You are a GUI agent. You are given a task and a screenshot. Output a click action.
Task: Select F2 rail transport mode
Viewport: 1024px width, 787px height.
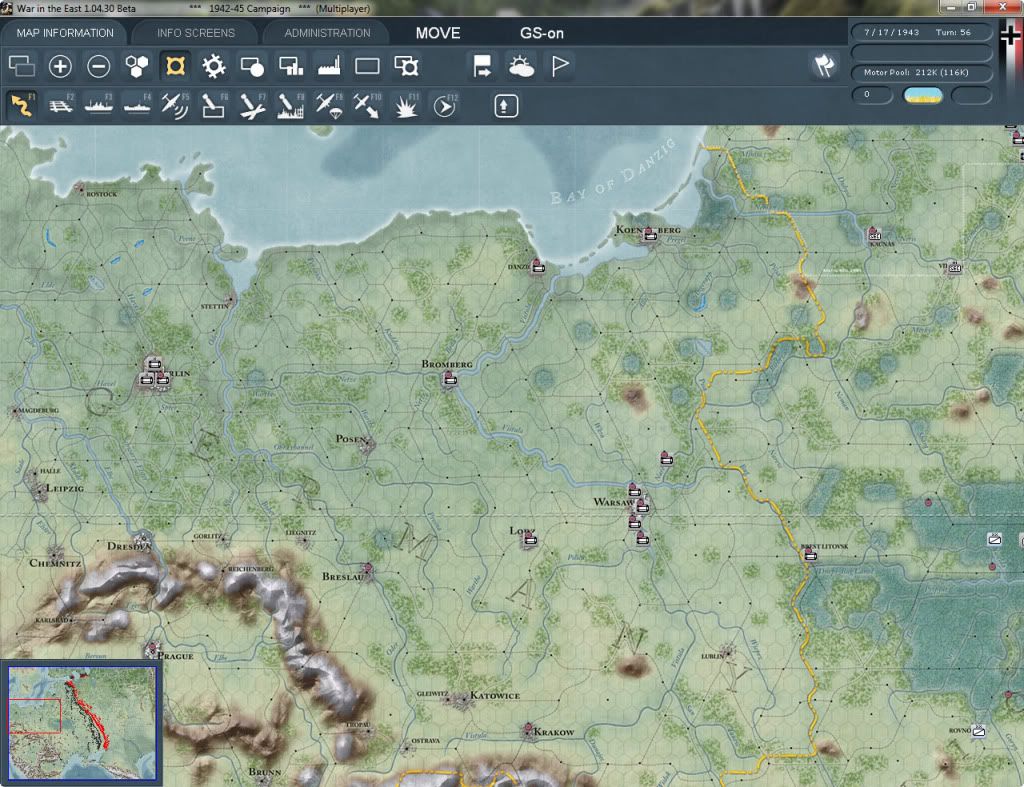click(x=60, y=106)
